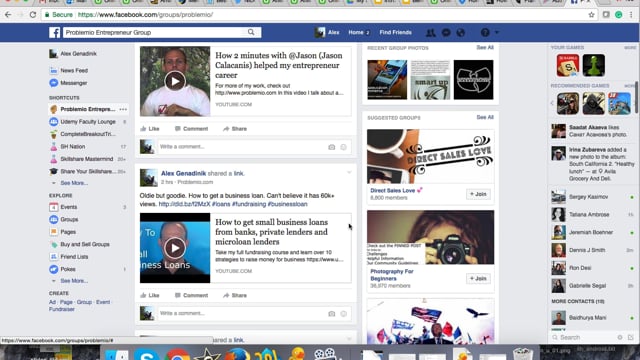Click Find Friends in top bar
Viewport: 640px width, 360px height.
(x=396, y=32)
